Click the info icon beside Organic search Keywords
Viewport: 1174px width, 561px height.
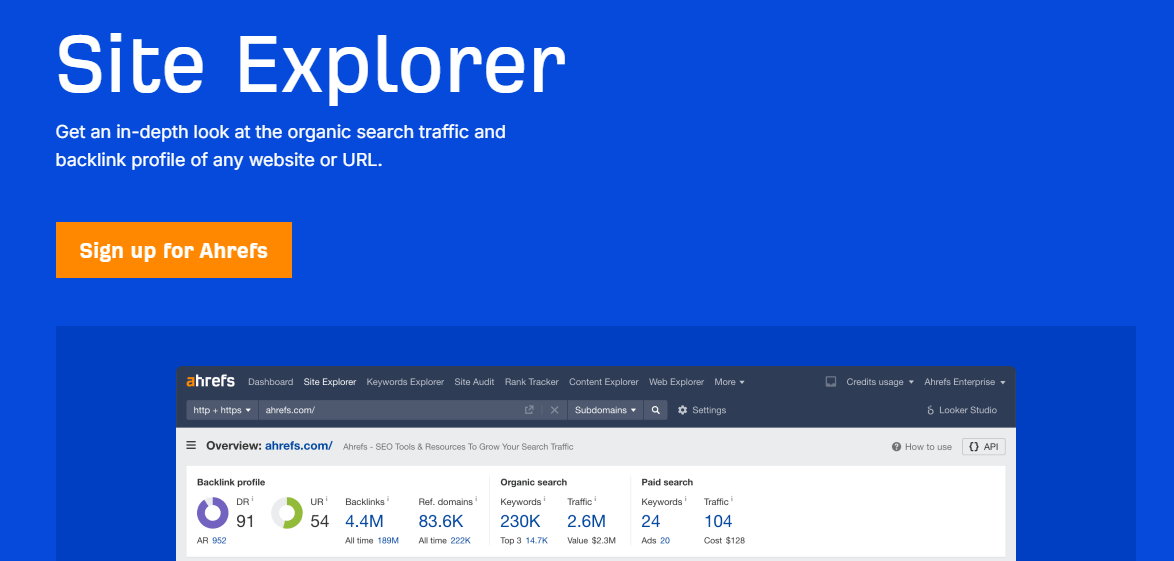tap(544, 498)
